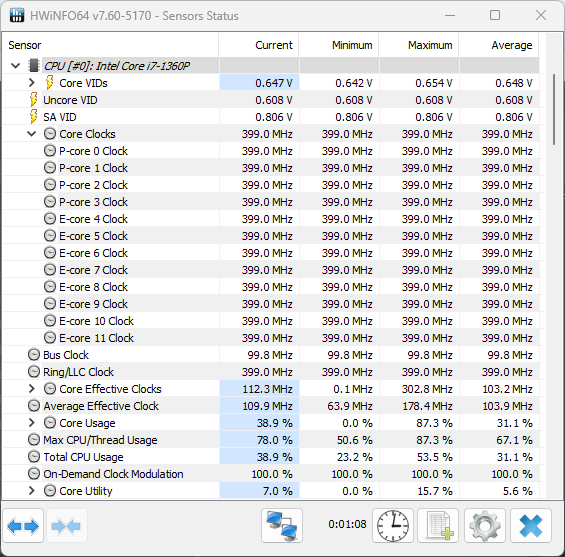Viewport: 565px width, 557px height.
Task: Click the HWiNFO64 title bar app icon
Action: (x=17, y=15)
